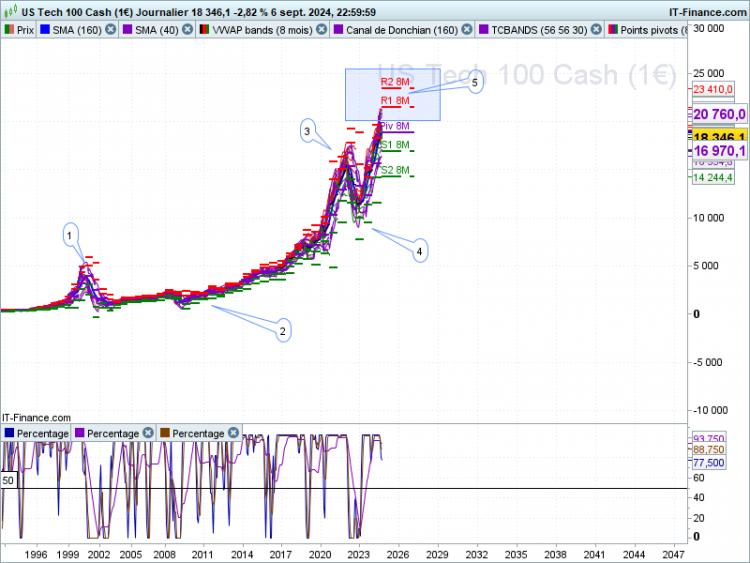The height and width of the screenshot is (563, 750).
Task: Close the Canal de Donchian (160) indicator
Action: tap(467, 30)
